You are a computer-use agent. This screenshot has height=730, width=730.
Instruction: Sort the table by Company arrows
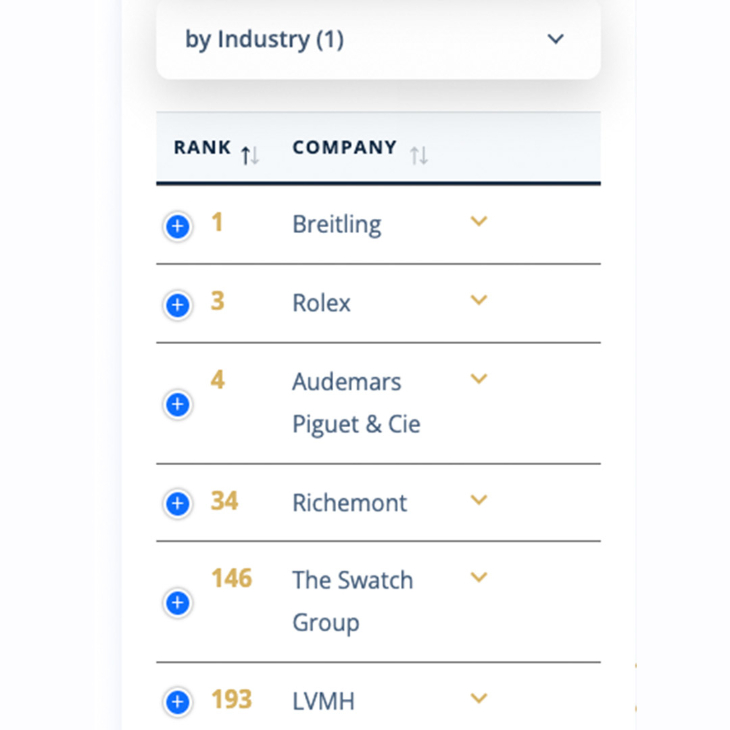point(419,155)
